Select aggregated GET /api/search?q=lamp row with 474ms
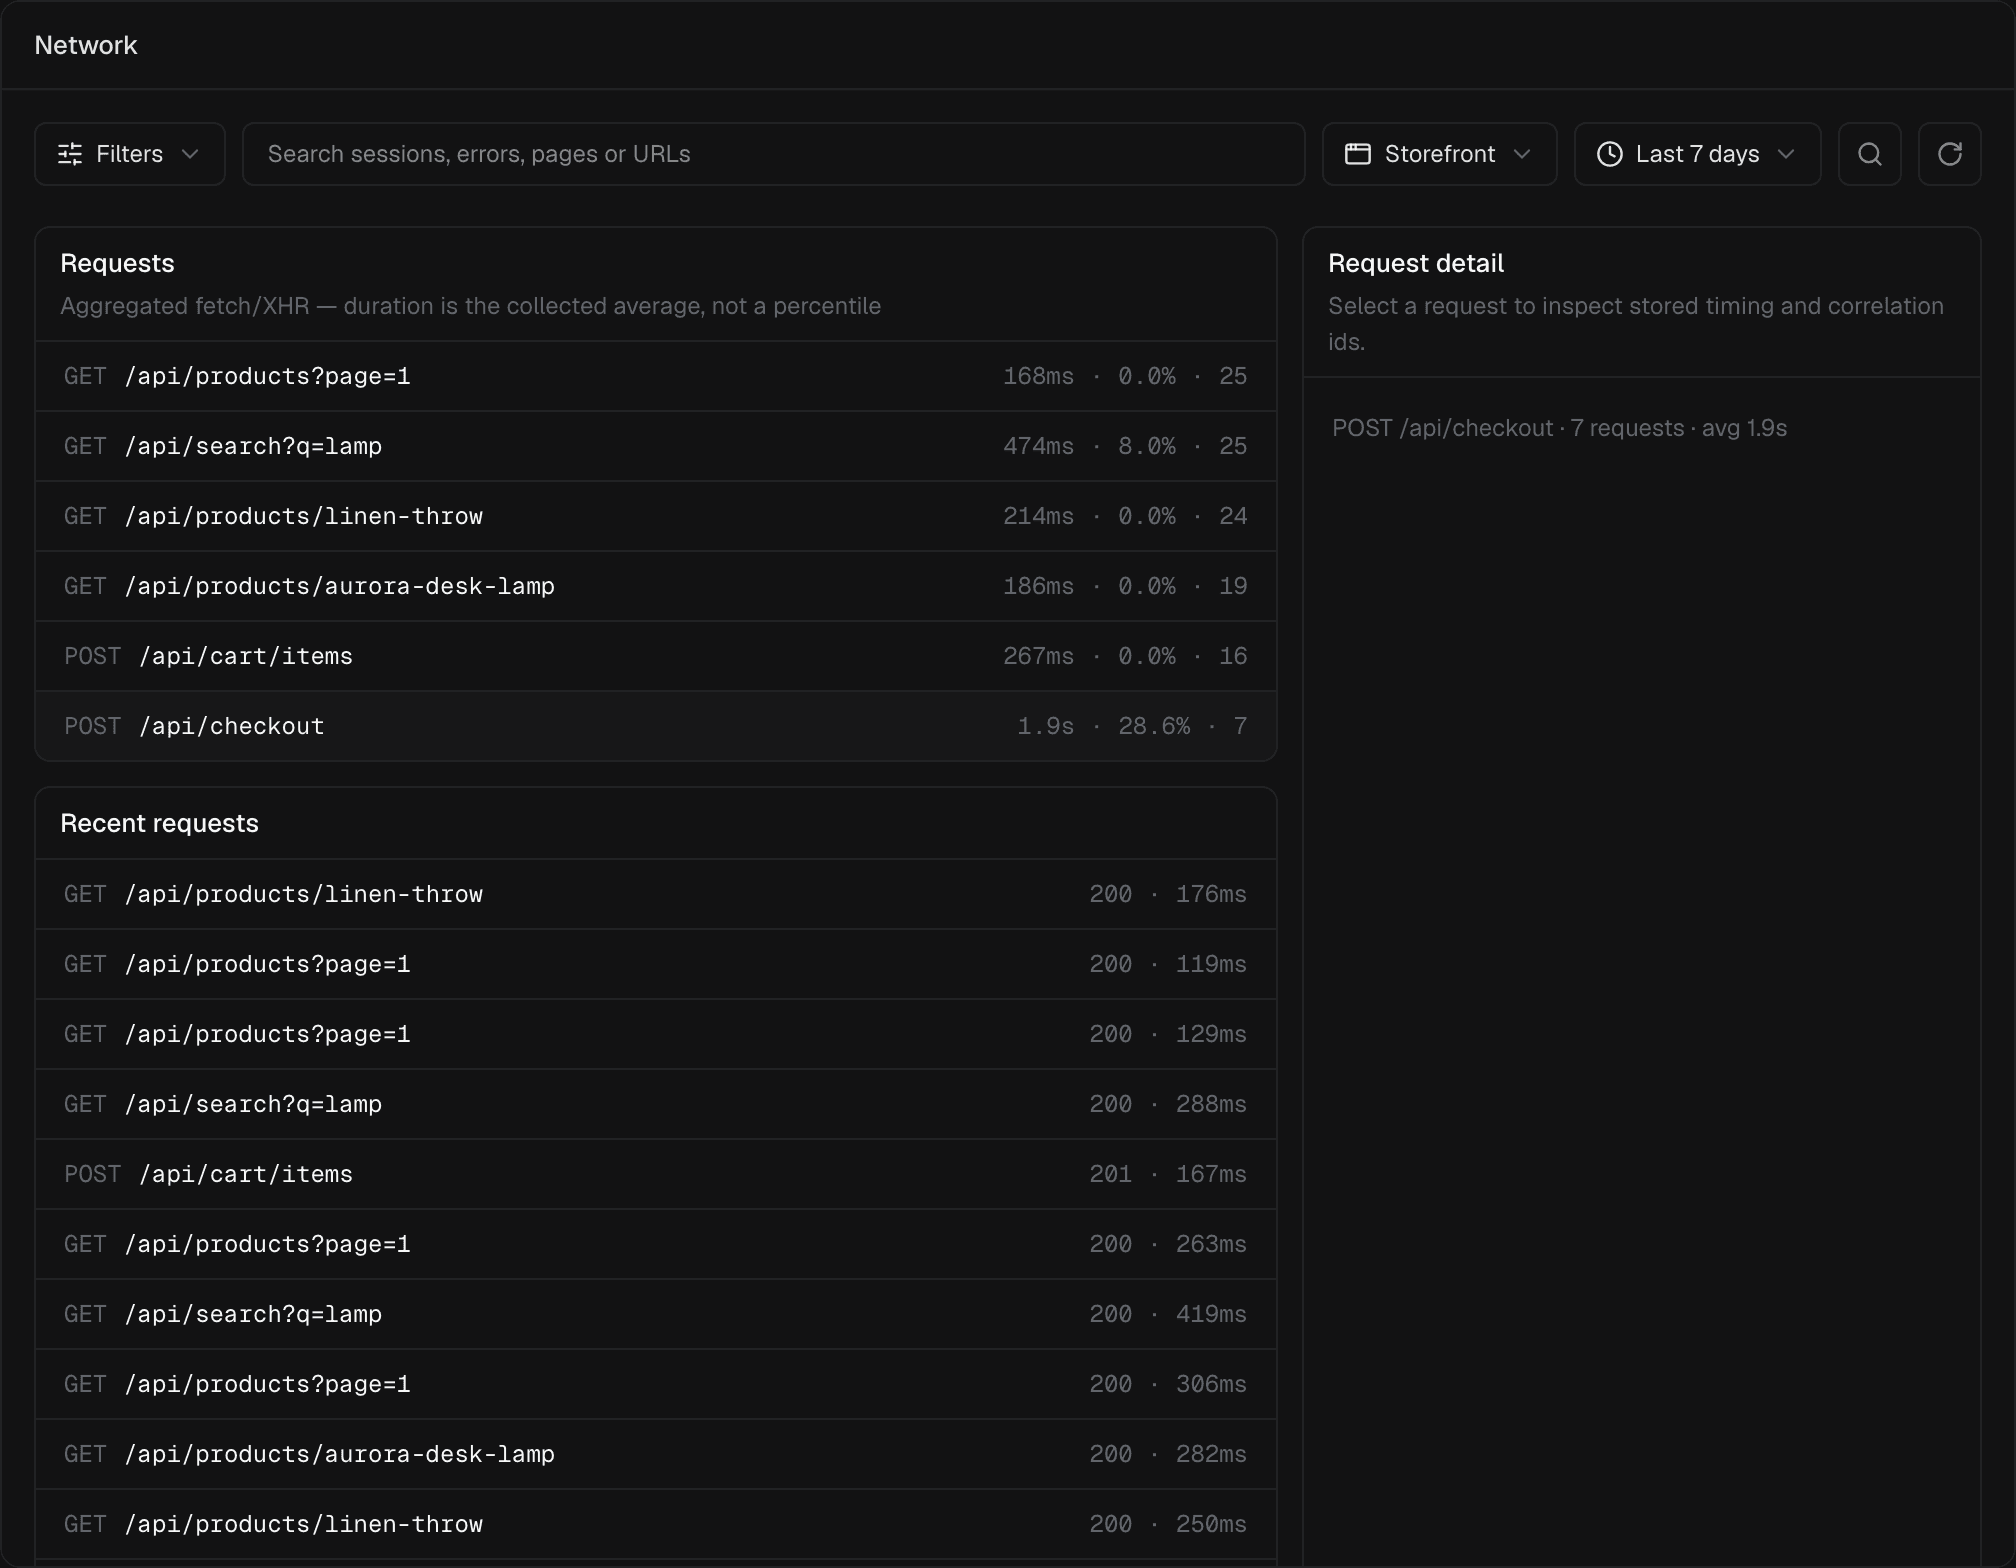The height and width of the screenshot is (1568, 2016). (x=656, y=446)
